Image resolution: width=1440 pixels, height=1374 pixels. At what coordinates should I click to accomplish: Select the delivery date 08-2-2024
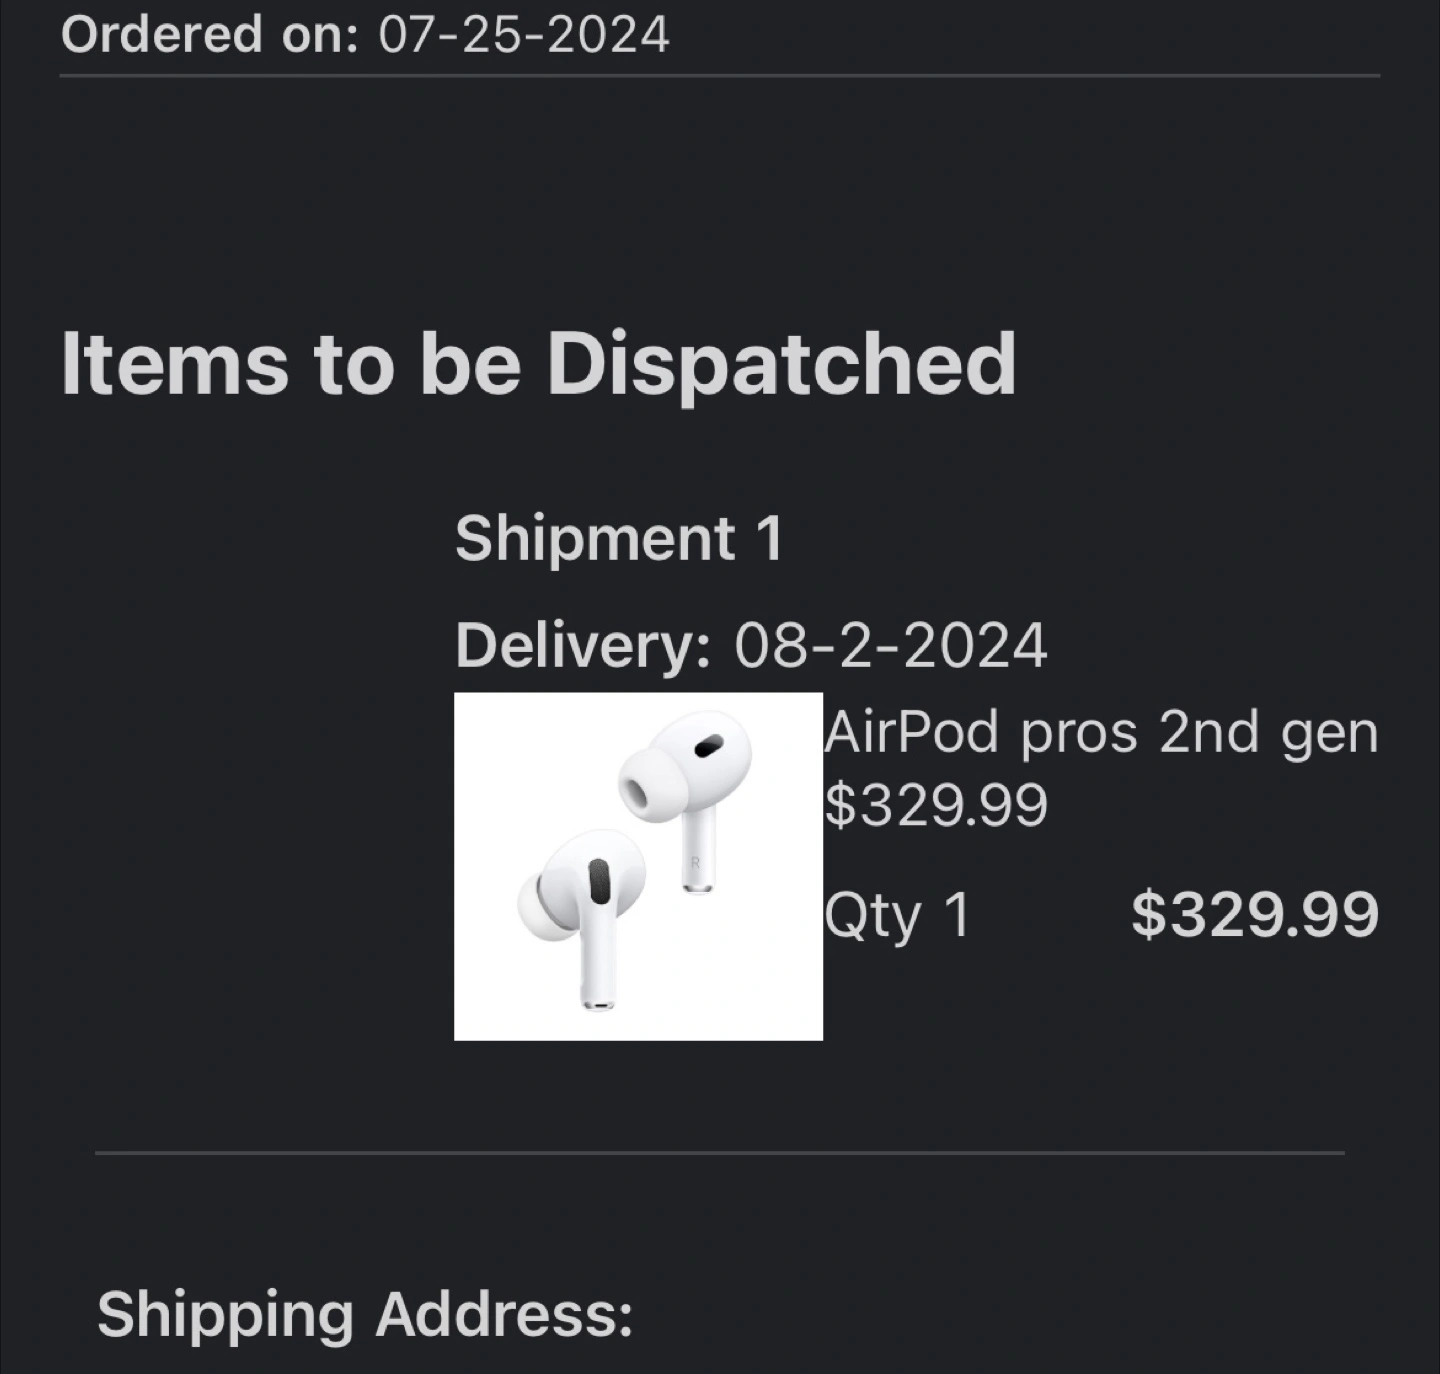[890, 645]
